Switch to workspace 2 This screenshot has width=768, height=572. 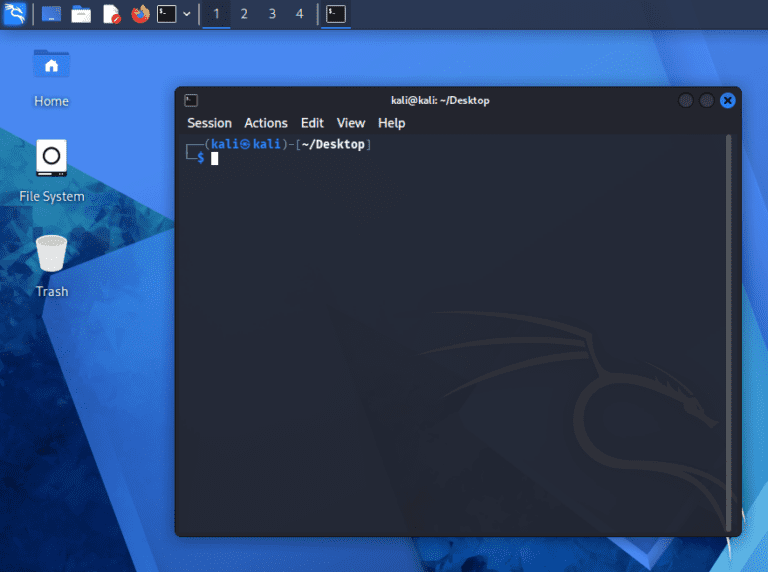[244, 14]
